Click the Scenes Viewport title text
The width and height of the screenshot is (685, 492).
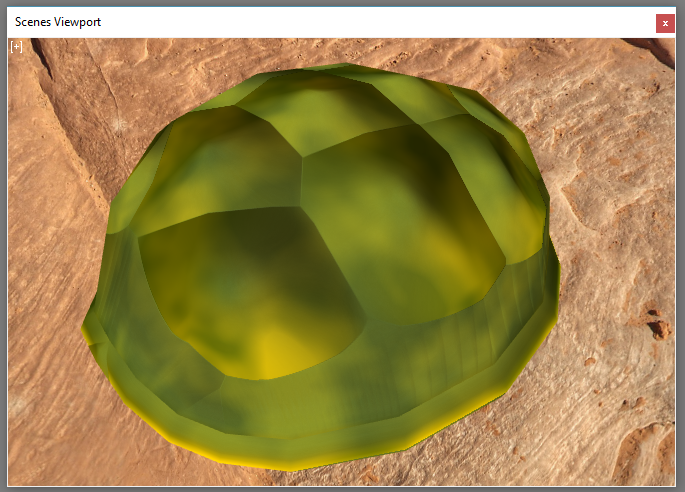tap(58, 22)
